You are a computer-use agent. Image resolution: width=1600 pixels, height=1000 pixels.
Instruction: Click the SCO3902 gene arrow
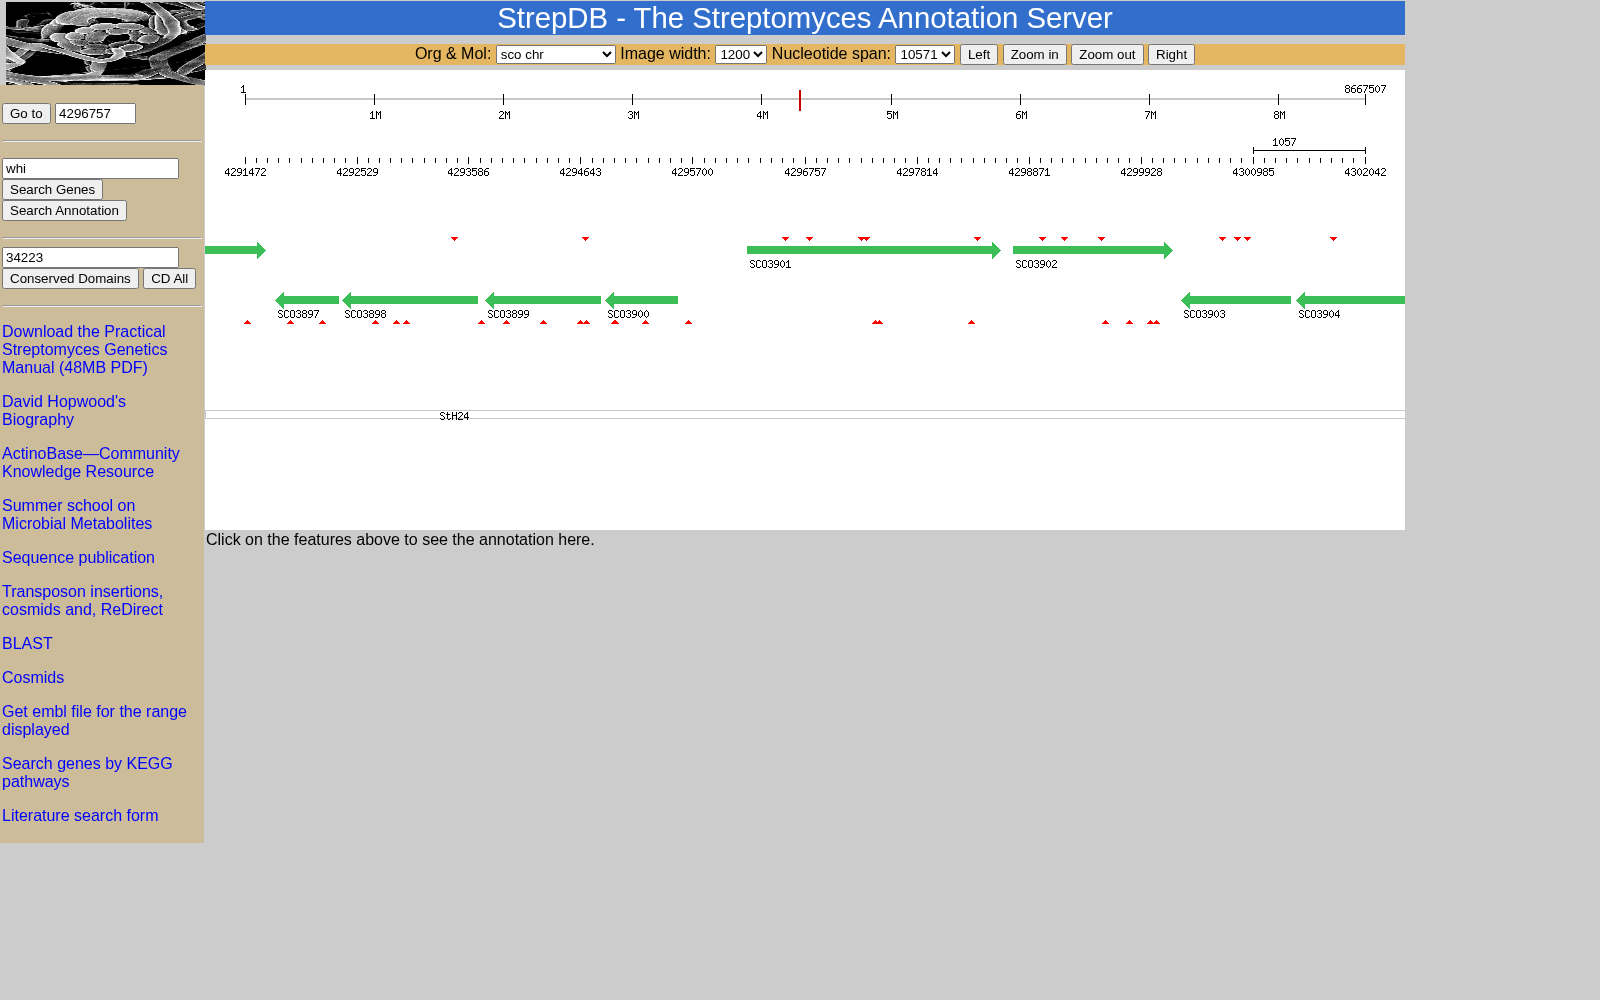pos(1093,250)
